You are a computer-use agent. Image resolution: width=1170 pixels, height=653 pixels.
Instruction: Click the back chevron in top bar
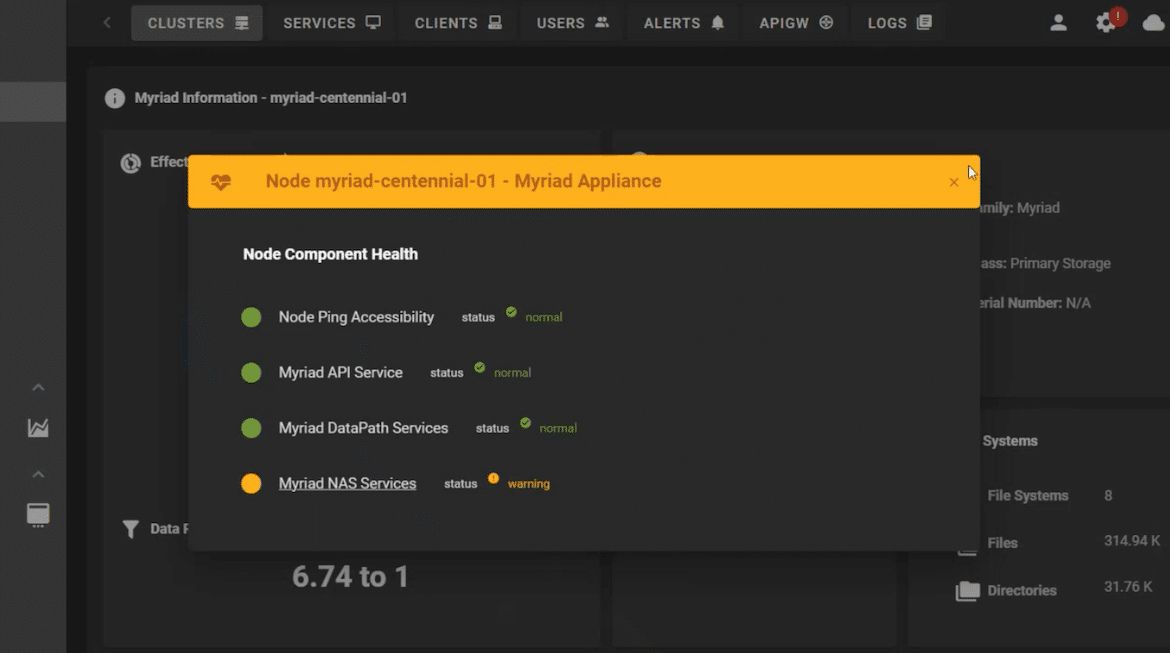click(107, 23)
